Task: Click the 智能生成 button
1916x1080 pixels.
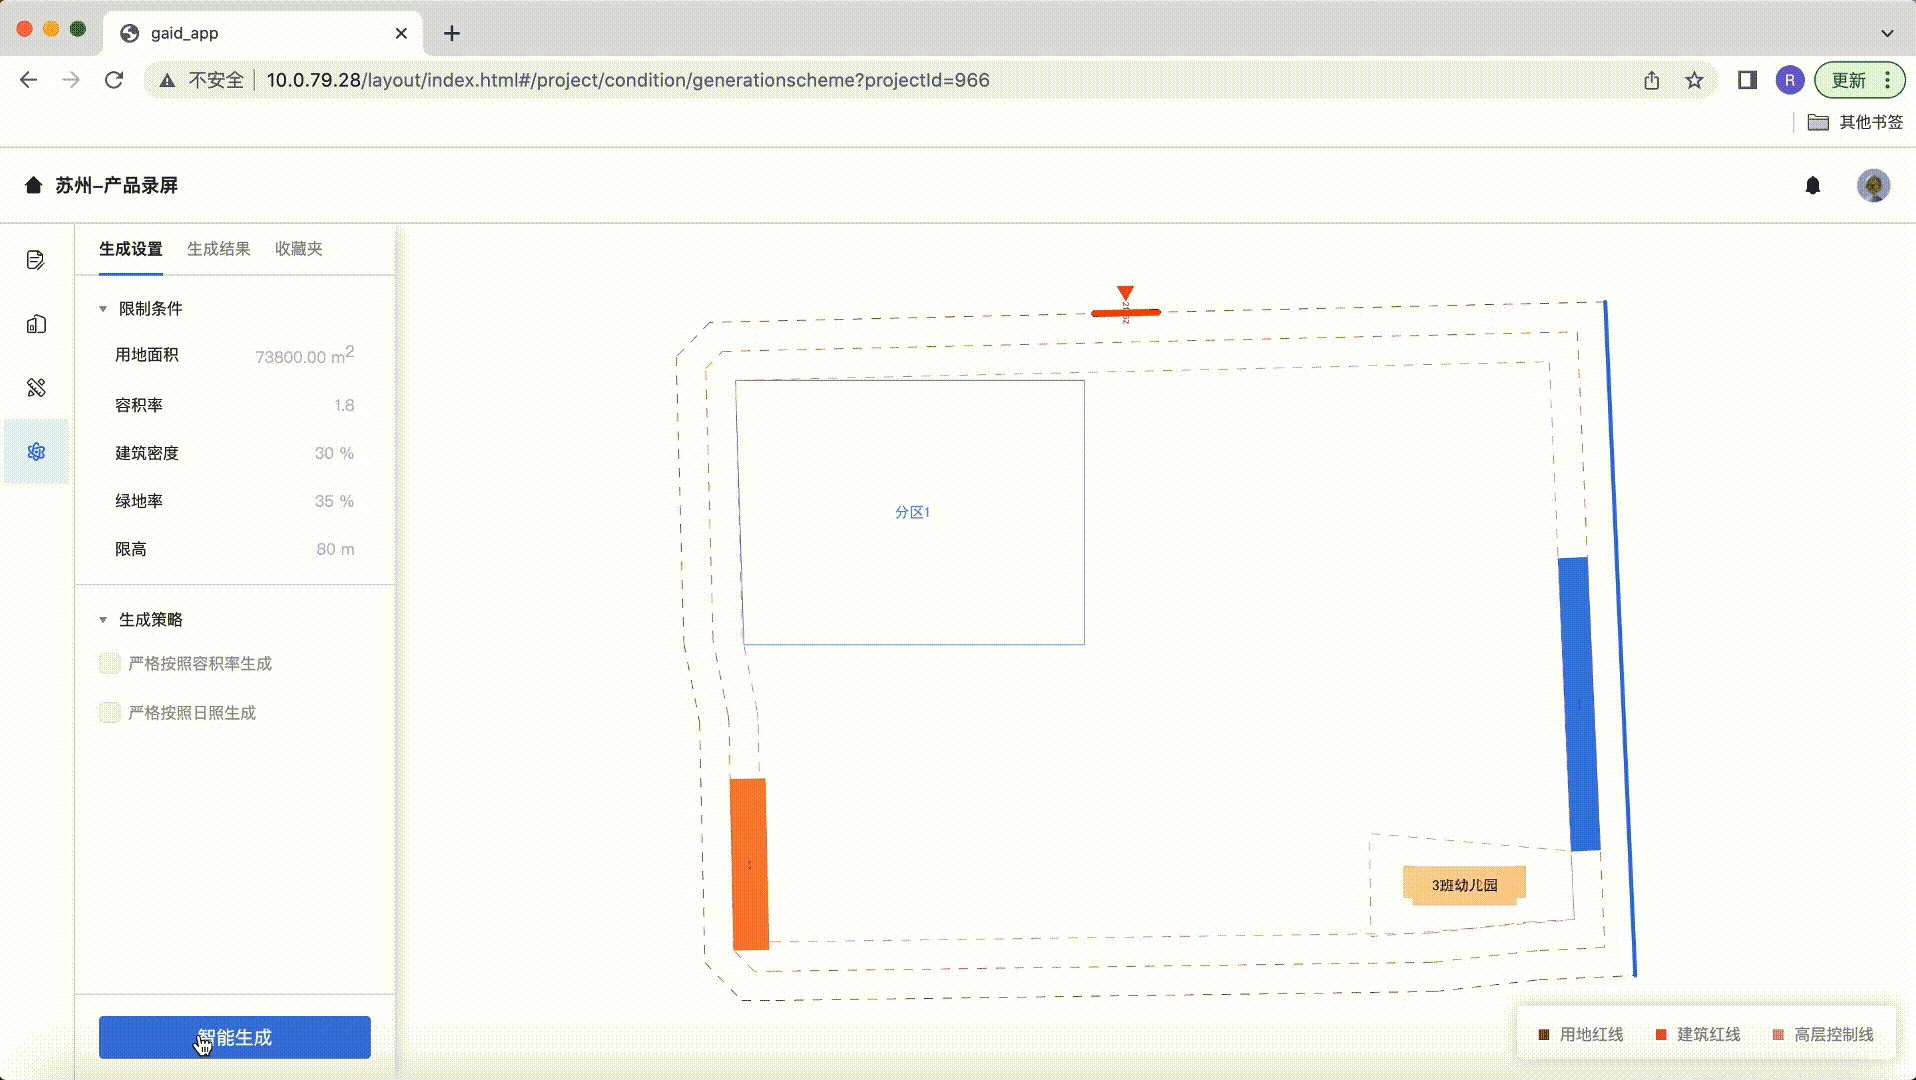Action: pos(234,1037)
